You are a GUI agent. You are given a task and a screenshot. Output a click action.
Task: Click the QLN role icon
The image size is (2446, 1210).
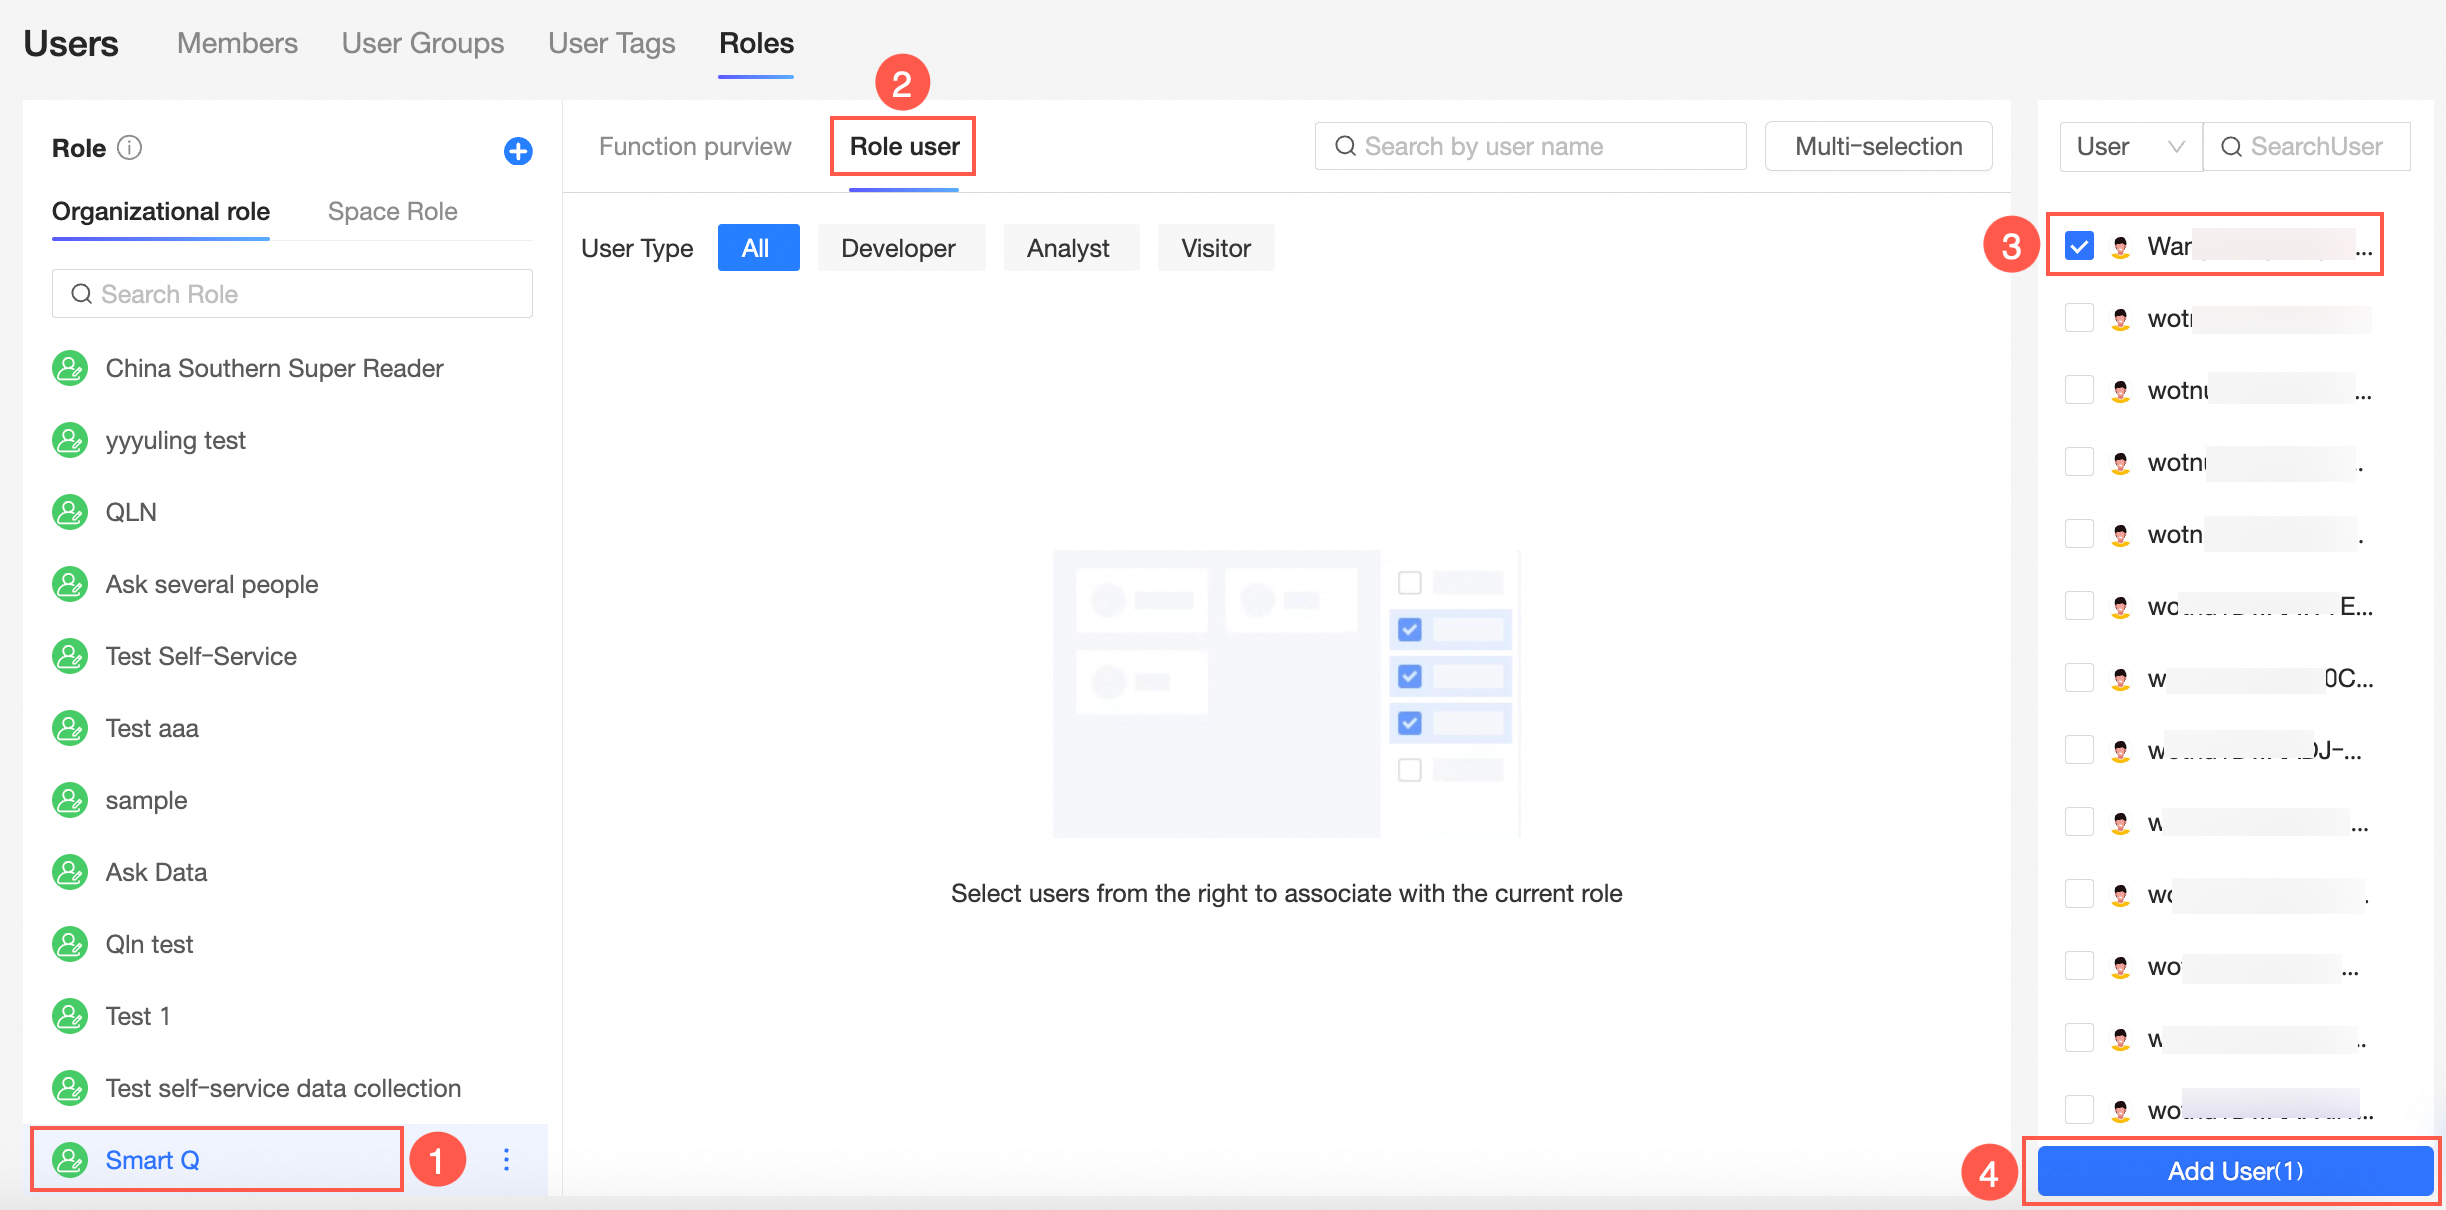tap(70, 512)
